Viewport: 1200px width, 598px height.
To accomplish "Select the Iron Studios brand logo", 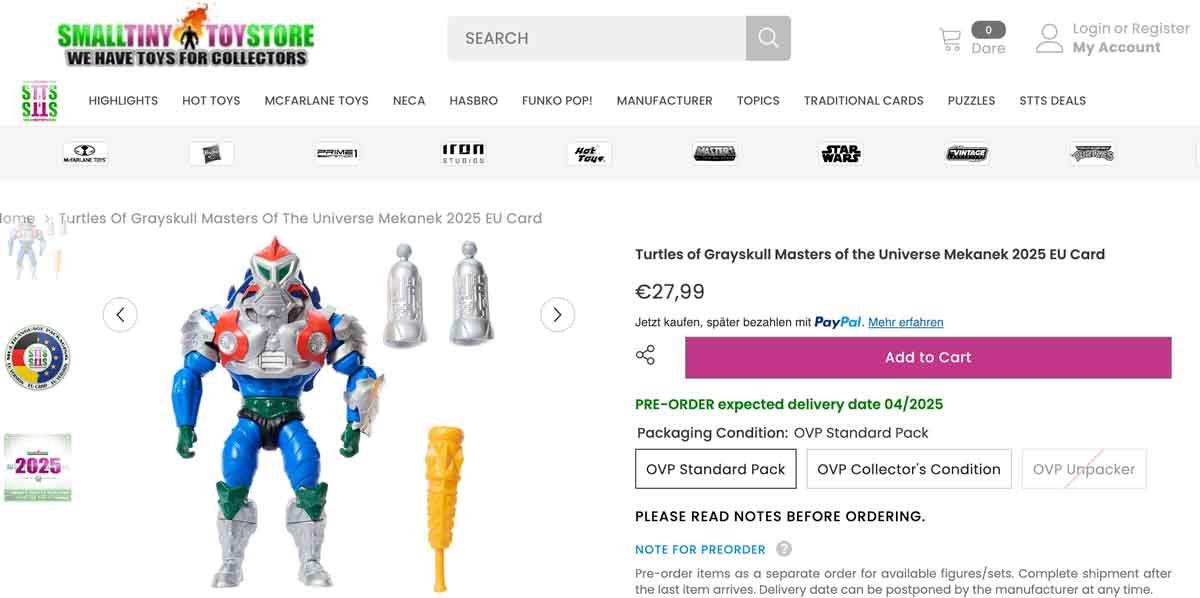I will tap(464, 152).
